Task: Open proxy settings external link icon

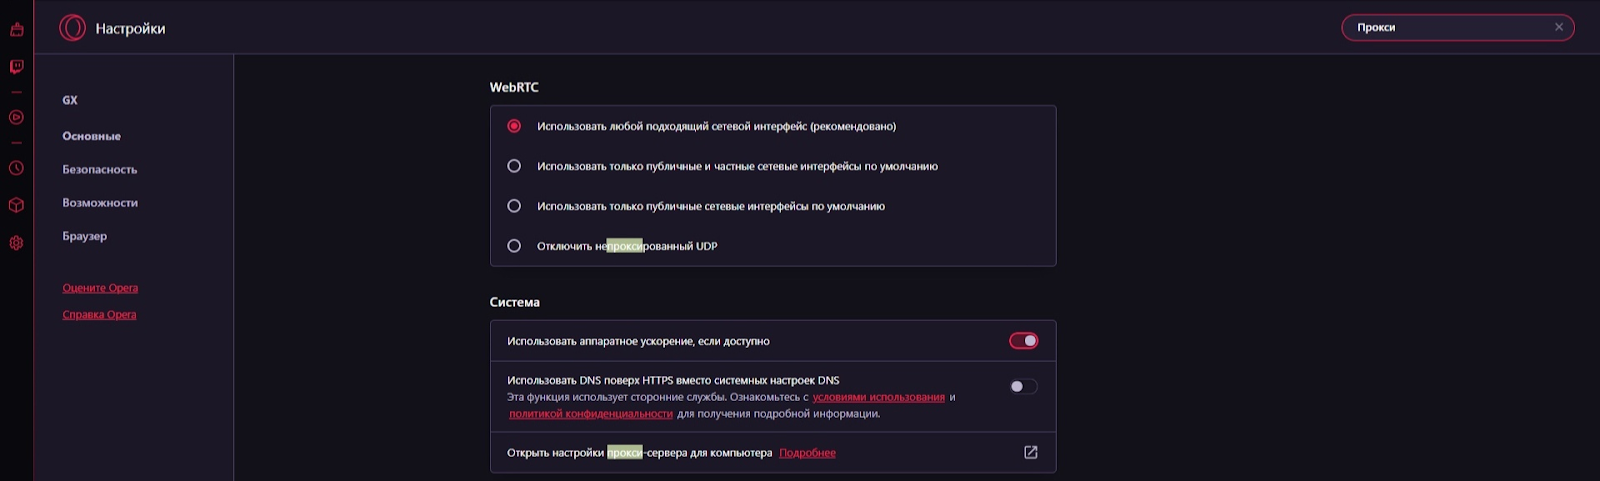Action: click(x=1030, y=453)
